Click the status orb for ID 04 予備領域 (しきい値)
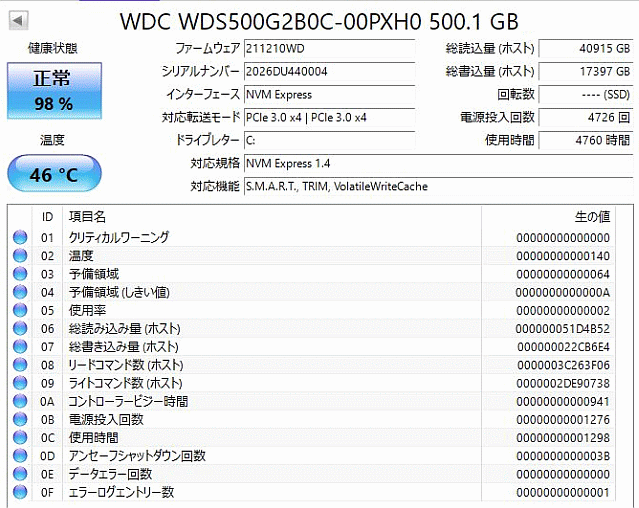 pyautogui.click(x=20, y=292)
